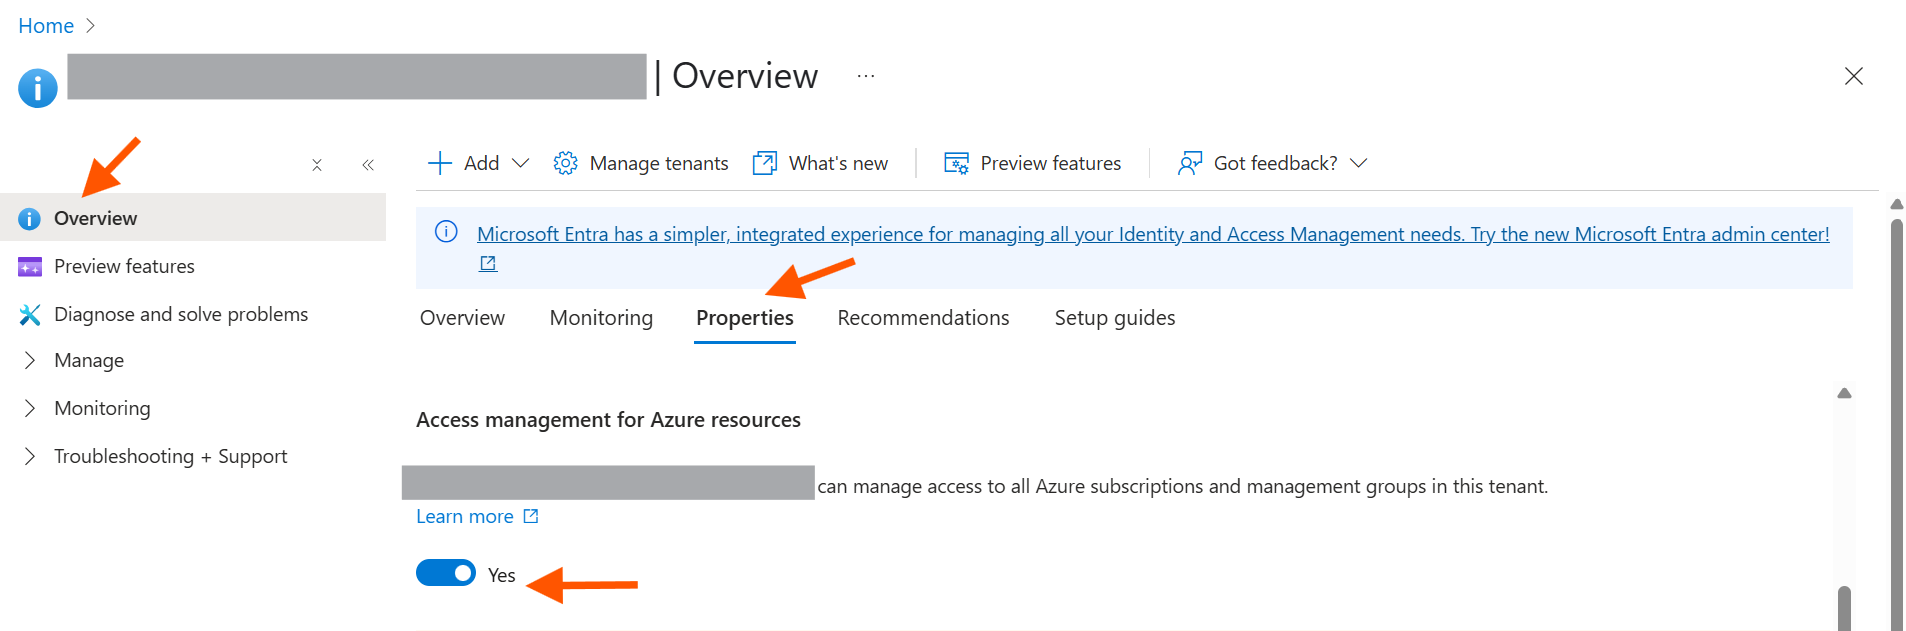Click the Manage tenants gear icon

(566, 163)
